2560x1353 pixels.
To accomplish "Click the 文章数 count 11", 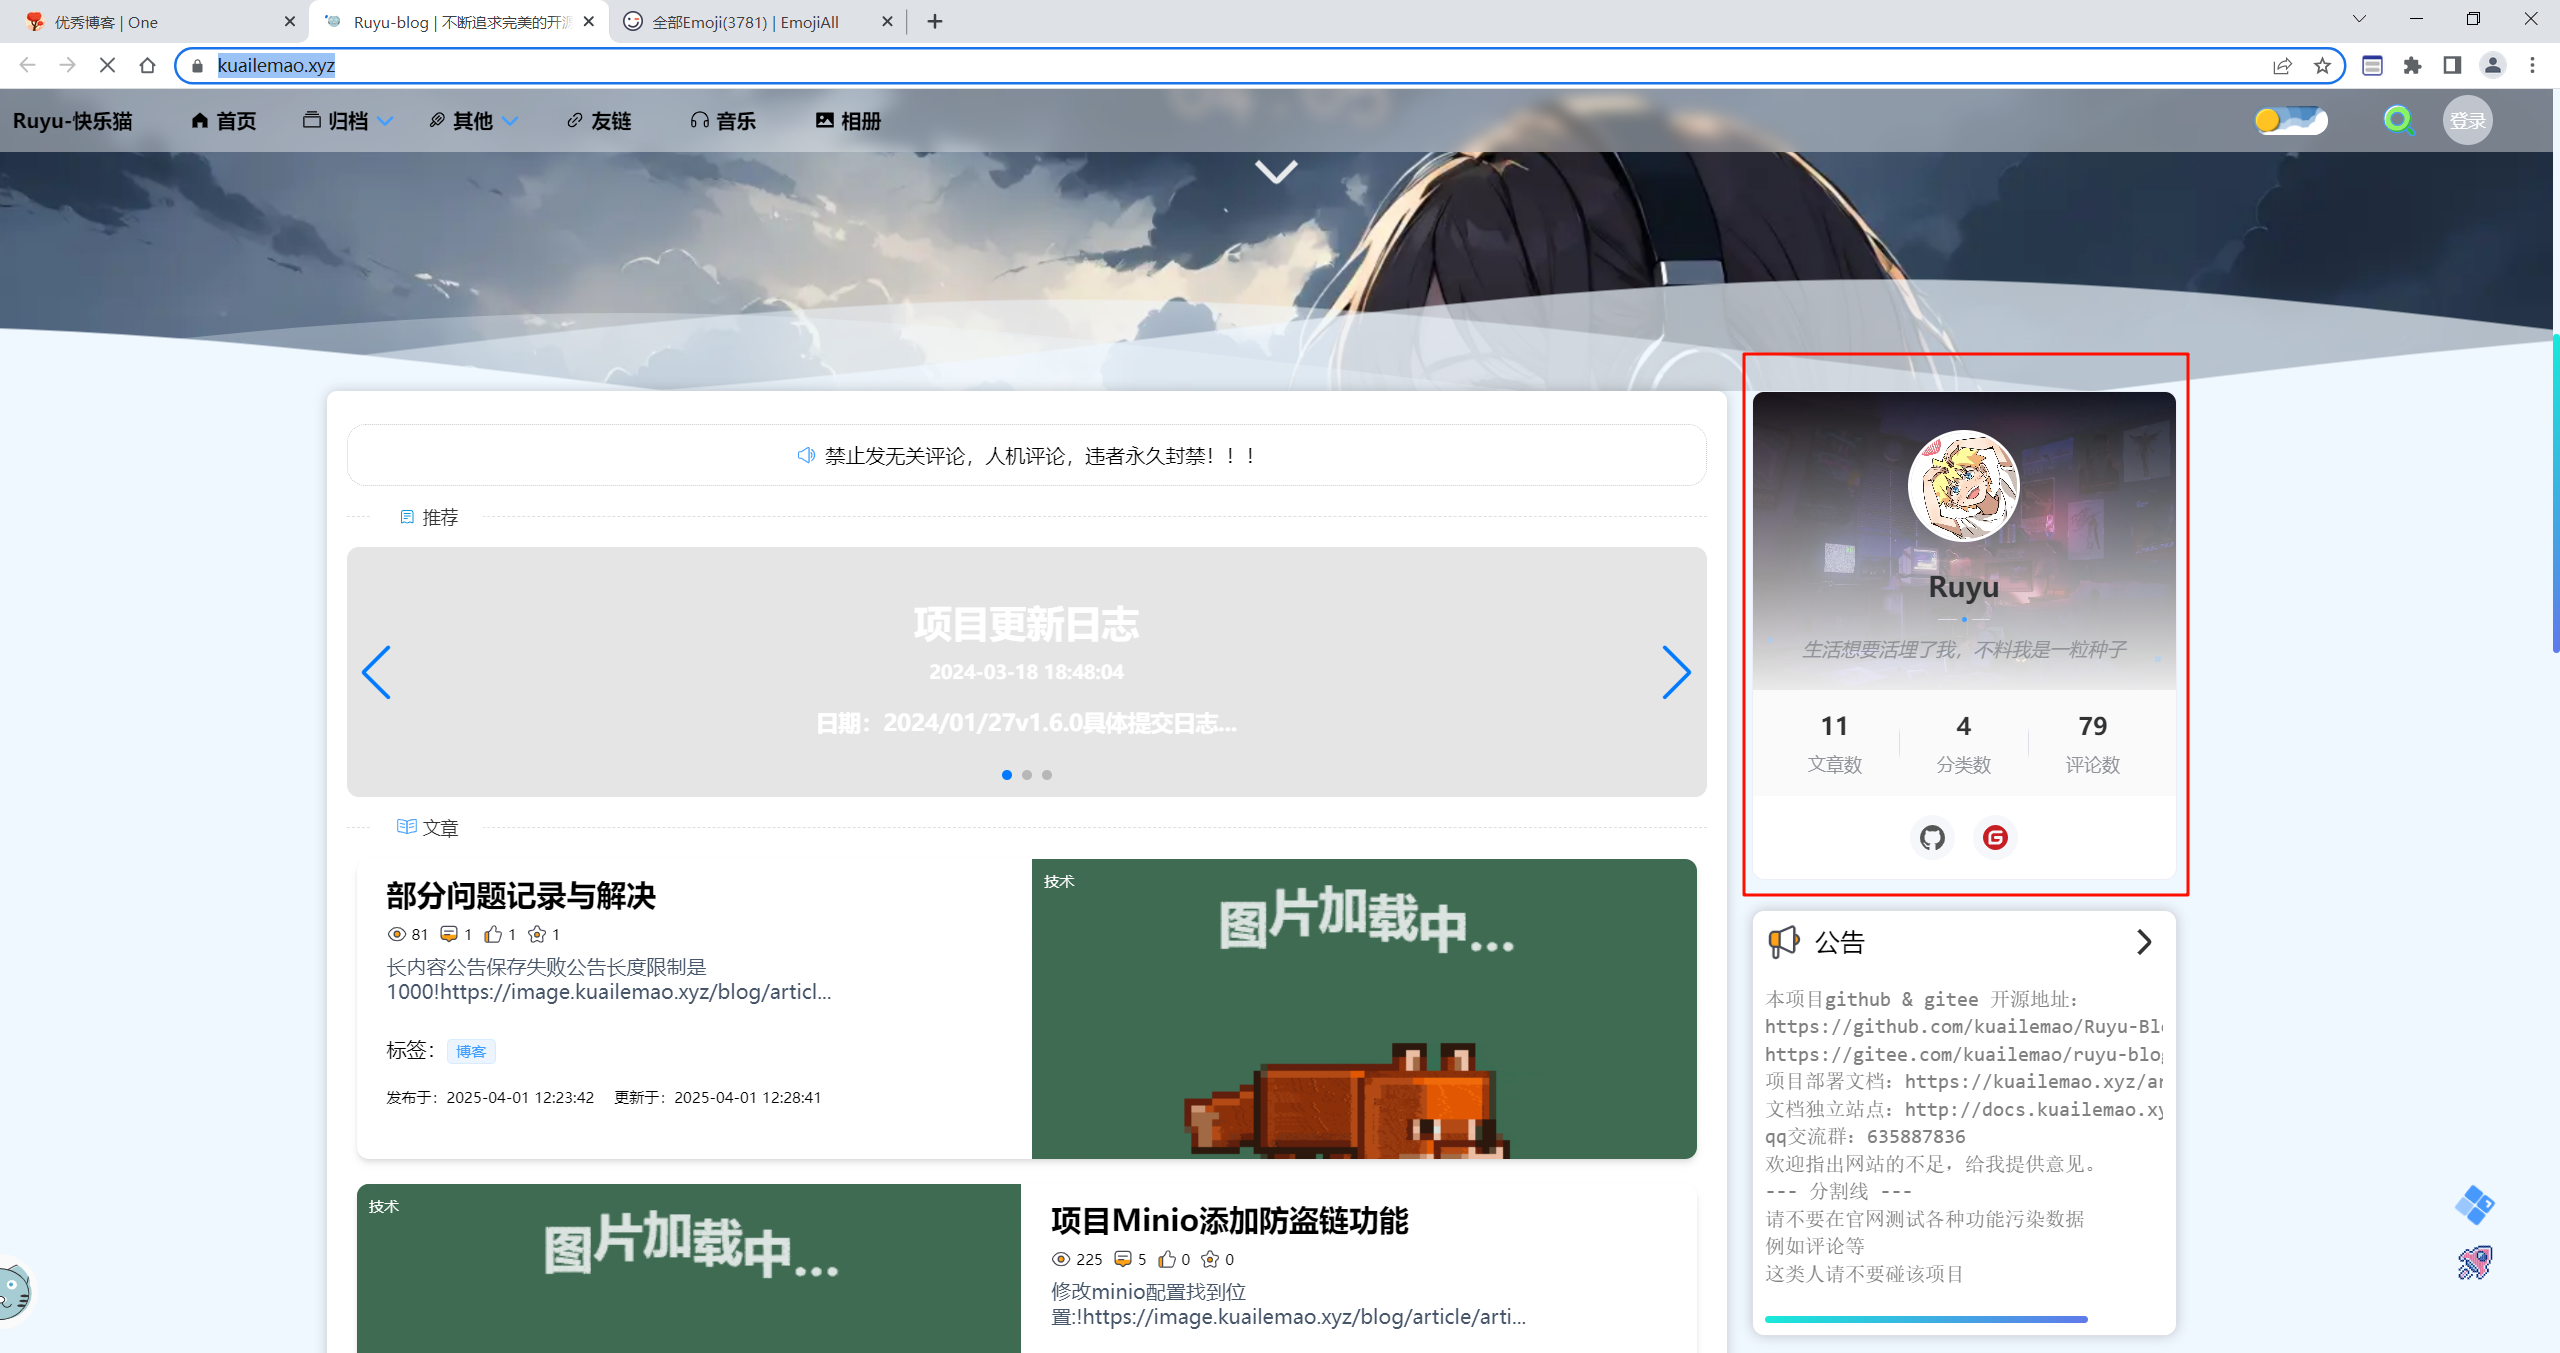I will tap(1834, 726).
